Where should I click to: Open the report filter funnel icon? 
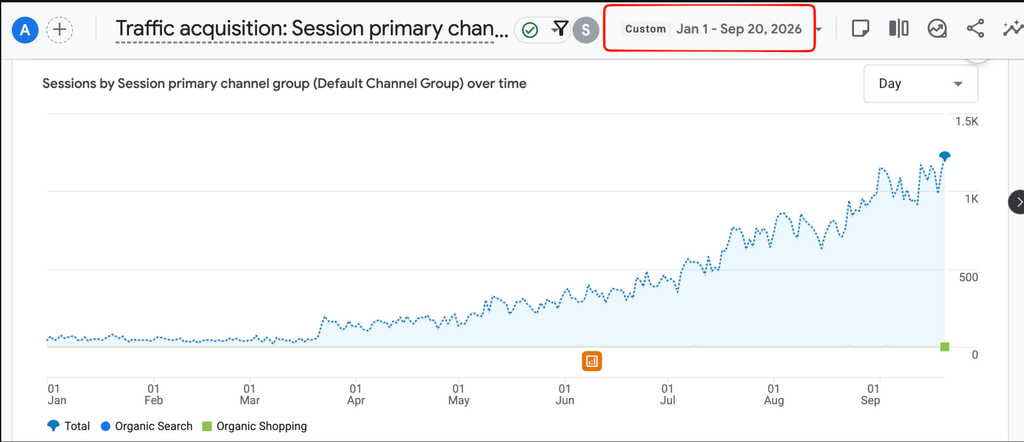point(560,28)
